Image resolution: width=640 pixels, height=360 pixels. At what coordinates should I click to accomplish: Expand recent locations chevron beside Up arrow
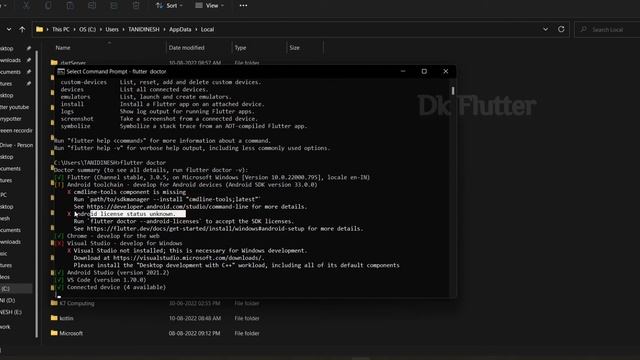(x=9, y=29)
